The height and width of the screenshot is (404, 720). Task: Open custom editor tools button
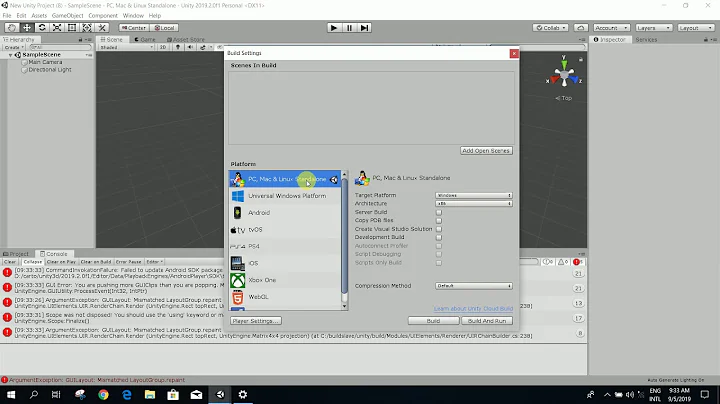pos(102,28)
